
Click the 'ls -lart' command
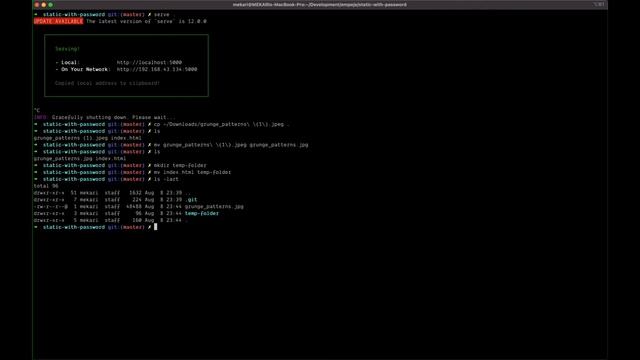pos(166,179)
